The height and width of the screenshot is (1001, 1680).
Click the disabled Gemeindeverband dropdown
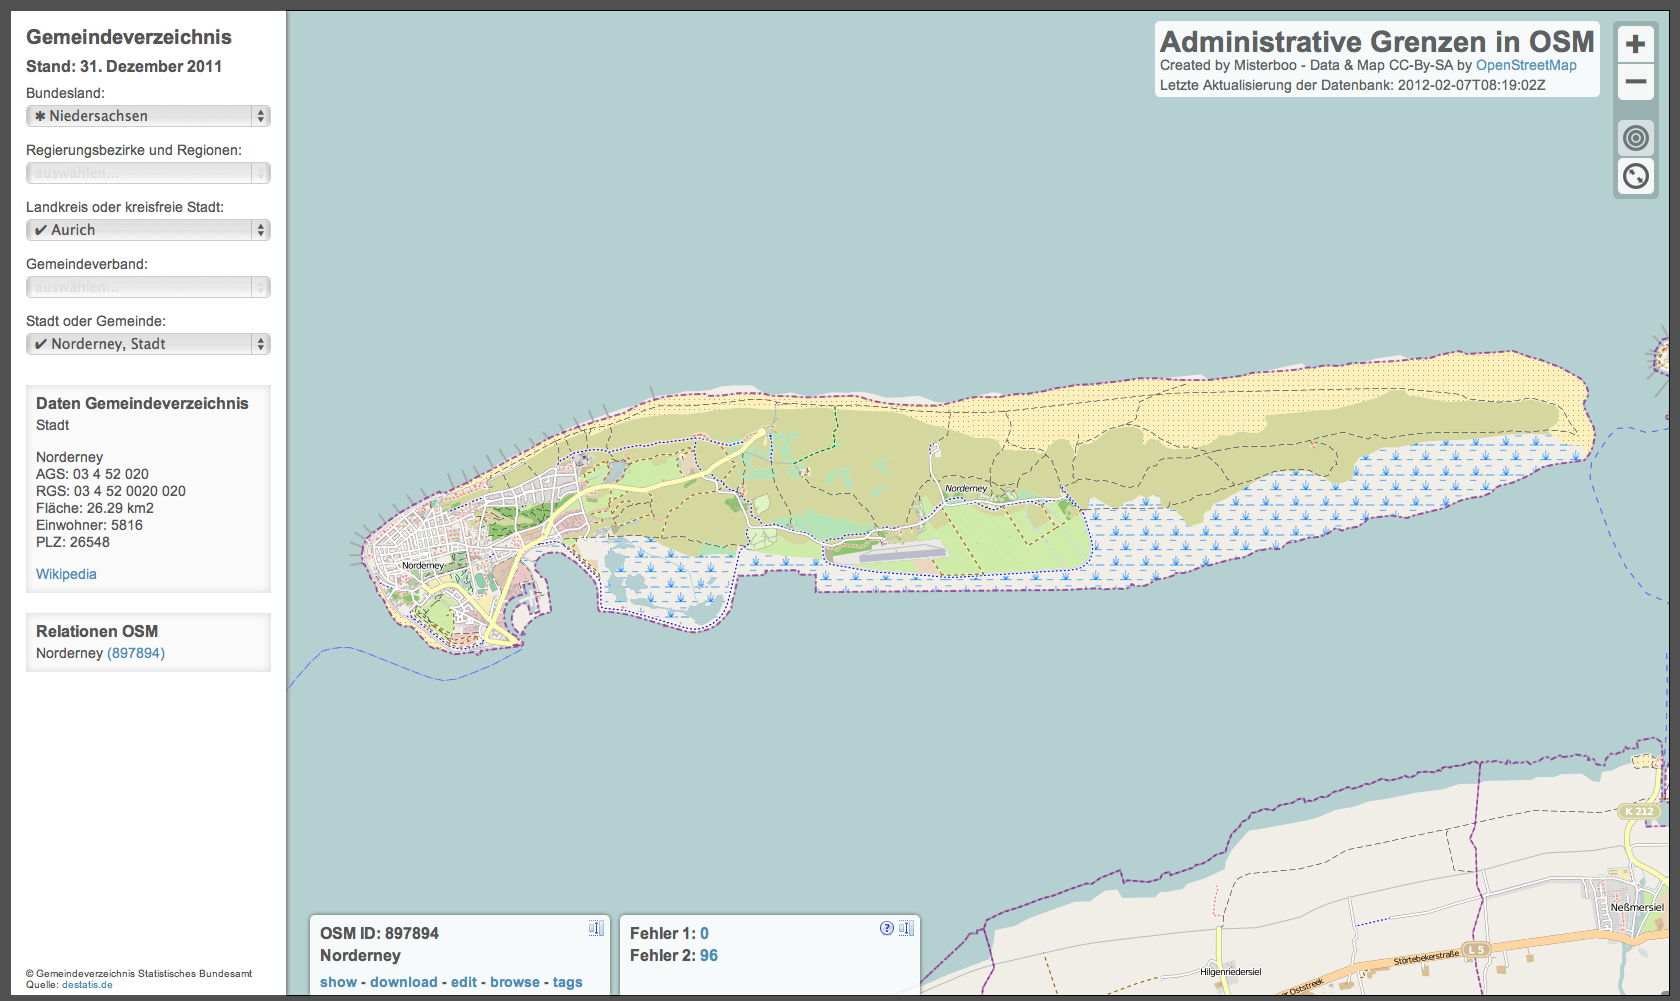tap(148, 287)
